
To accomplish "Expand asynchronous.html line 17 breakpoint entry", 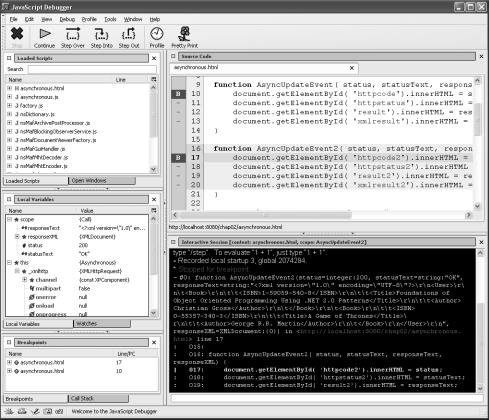I will coord(10,362).
